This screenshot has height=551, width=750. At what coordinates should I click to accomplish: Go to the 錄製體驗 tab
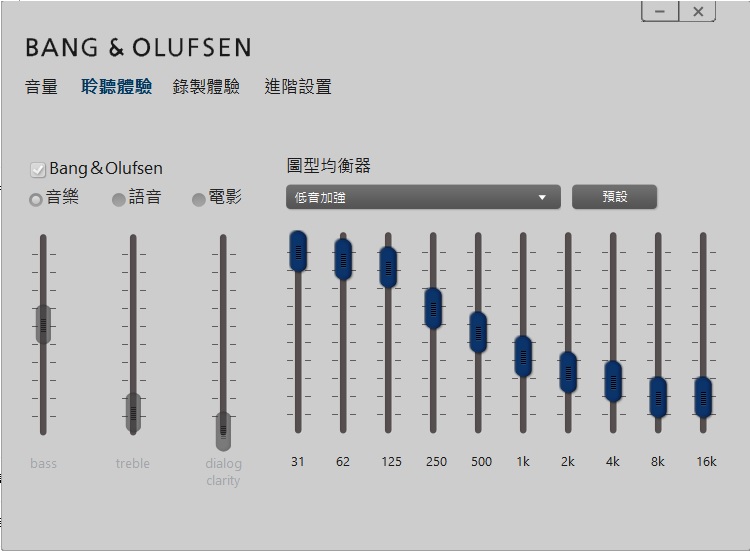(x=206, y=87)
